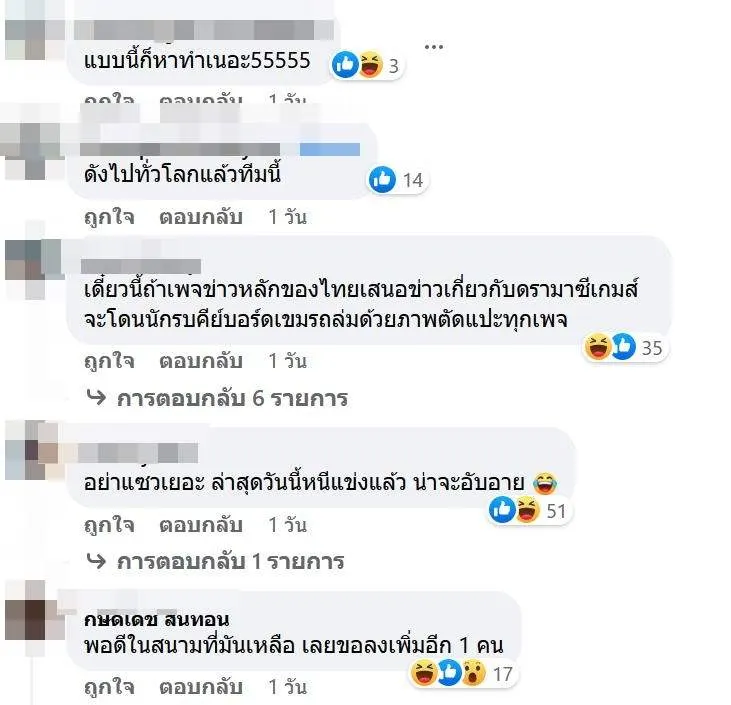This screenshot has width=731, height=705.
Task: Click ถูกใจ under the keyboard warrior comment
Action: 110,361
